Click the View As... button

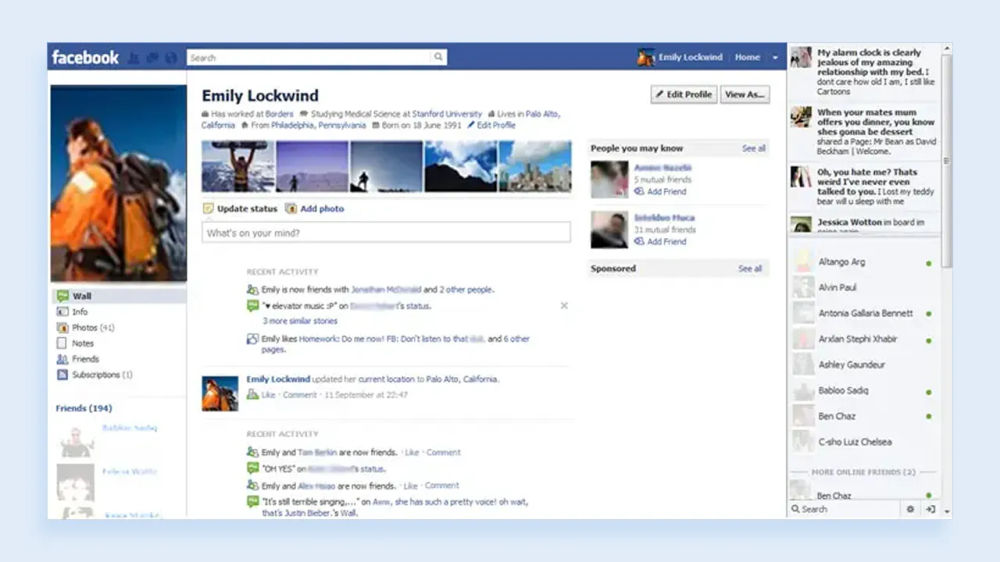(744, 94)
